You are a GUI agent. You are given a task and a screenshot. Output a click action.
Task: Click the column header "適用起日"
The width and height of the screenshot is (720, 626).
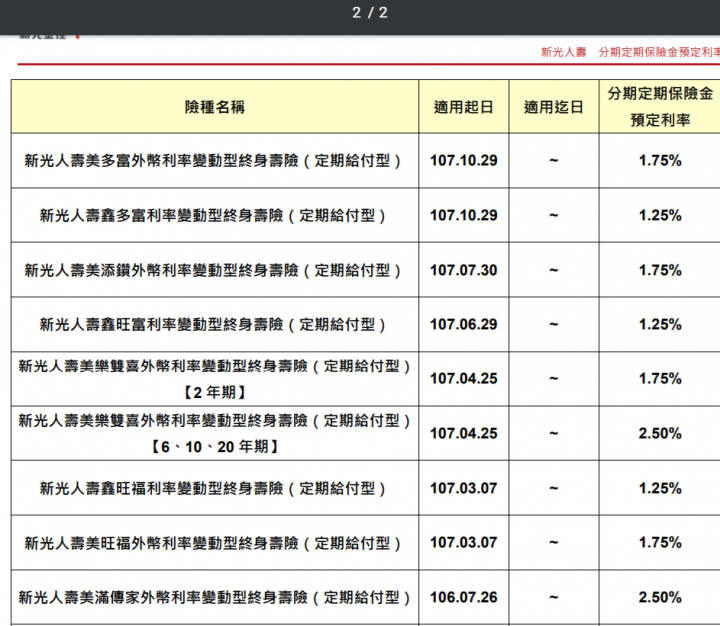(x=463, y=107)
